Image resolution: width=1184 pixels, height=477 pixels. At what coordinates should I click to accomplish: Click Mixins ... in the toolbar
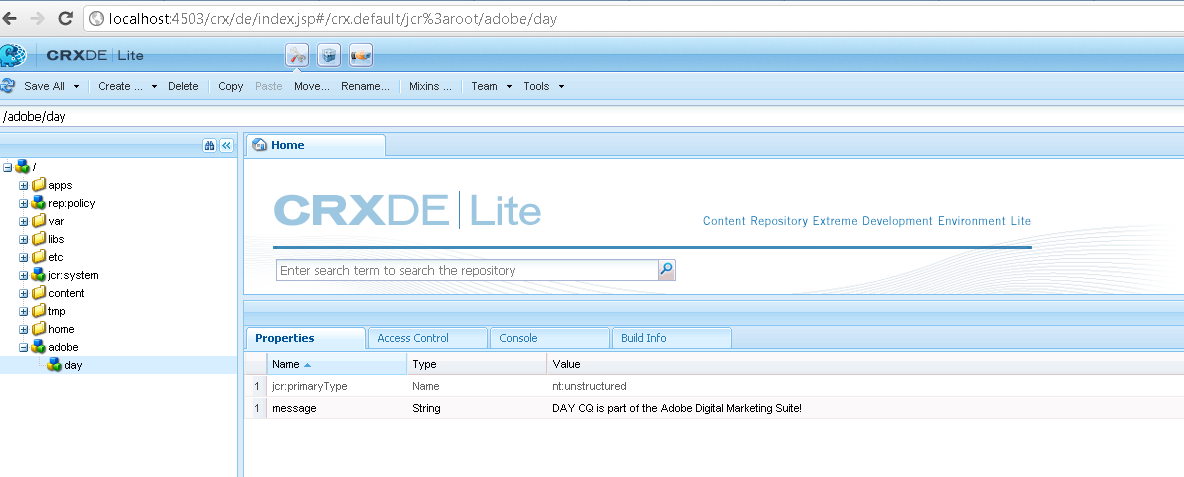(x=430, y=86)
